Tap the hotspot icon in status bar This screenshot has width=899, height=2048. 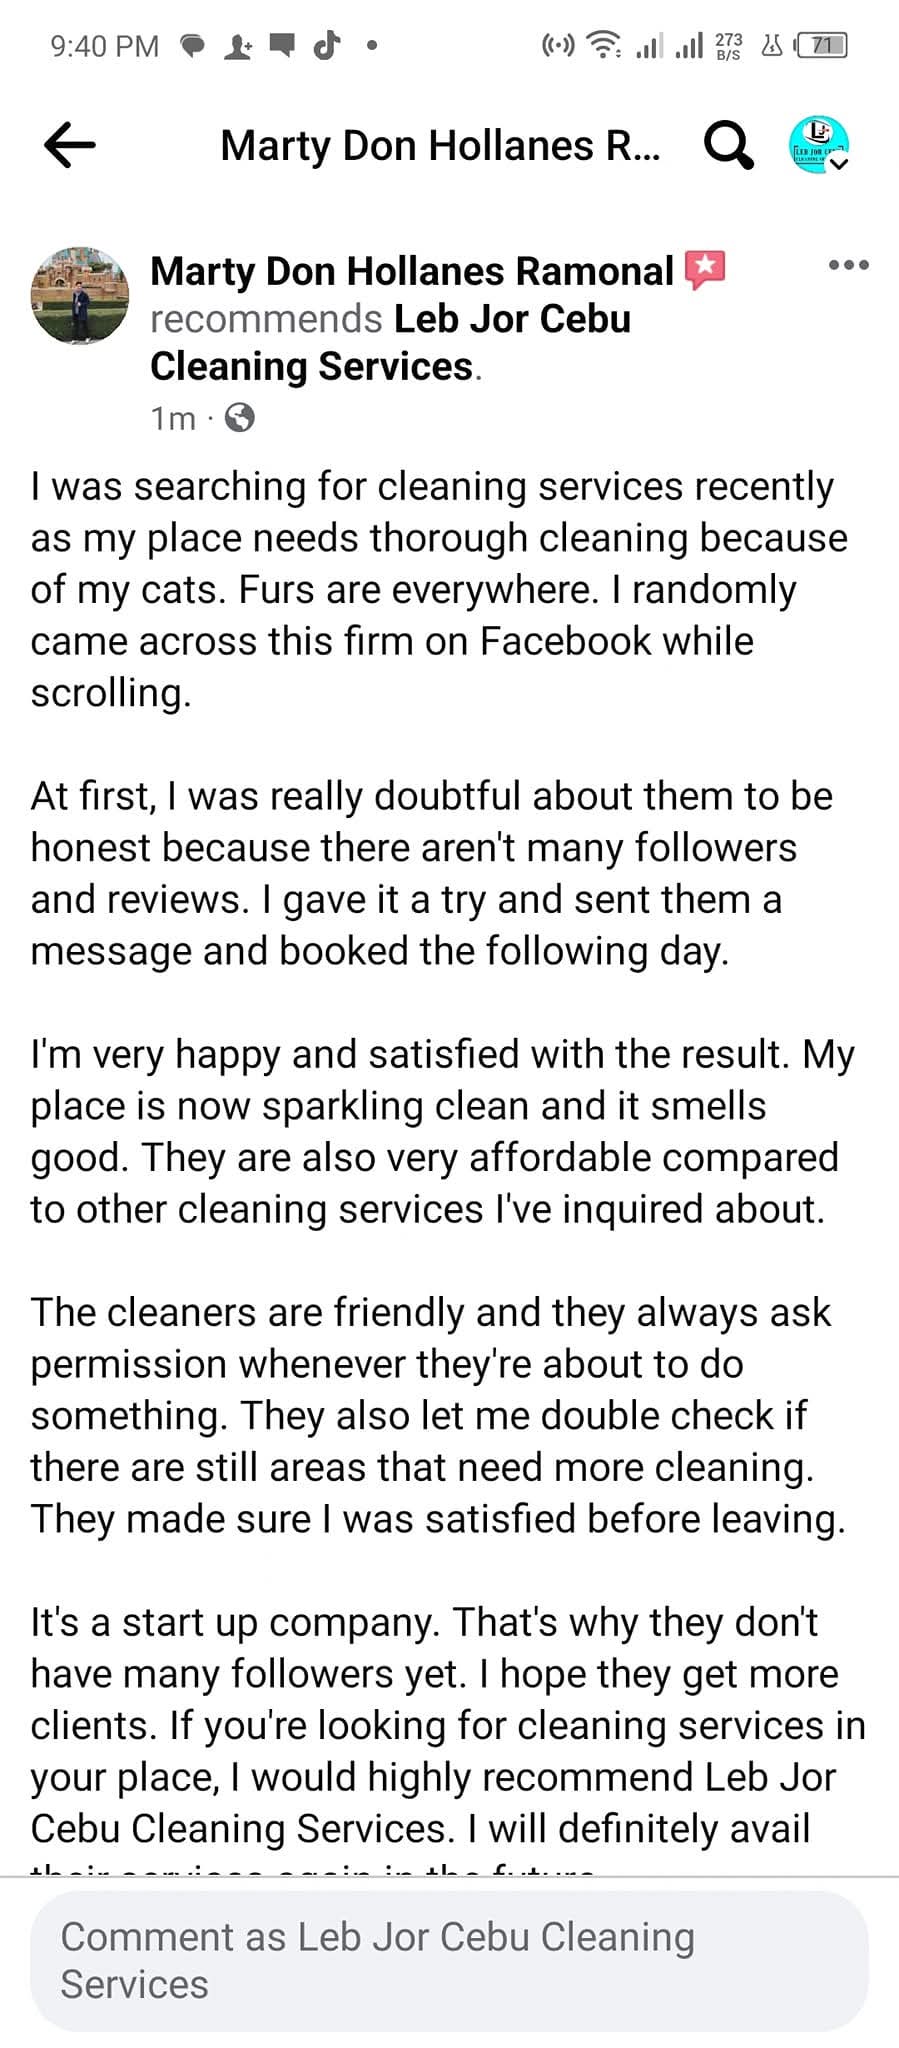pos(558,45)
